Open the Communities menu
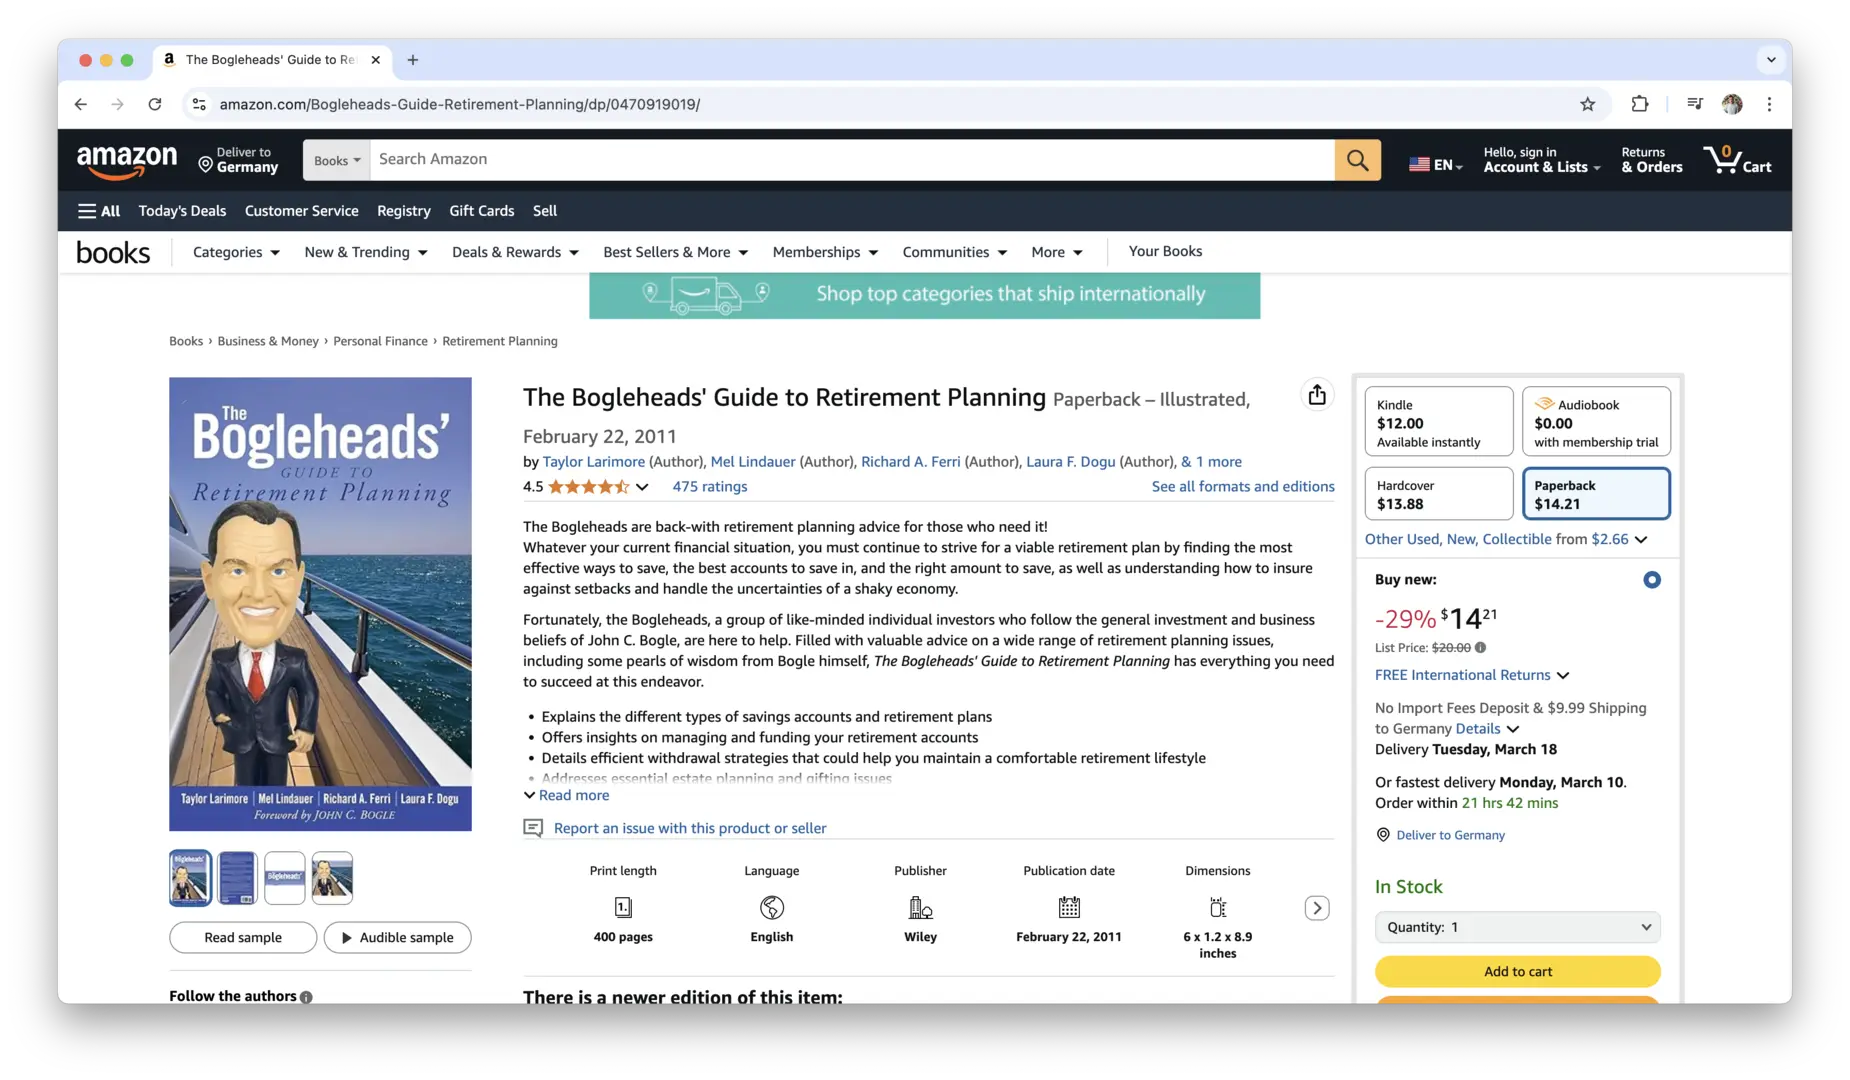1850x1080 pixels. click(x=954, y=252)
